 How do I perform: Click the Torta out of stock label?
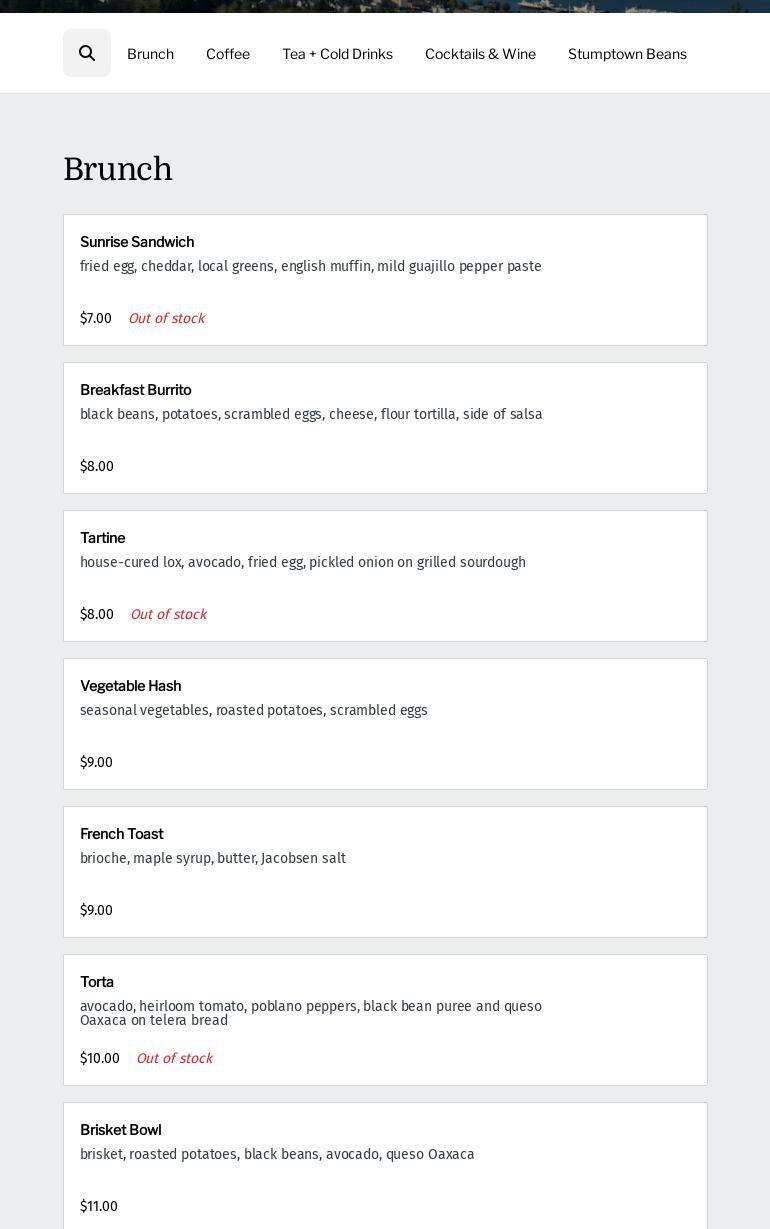(174, 1058)
